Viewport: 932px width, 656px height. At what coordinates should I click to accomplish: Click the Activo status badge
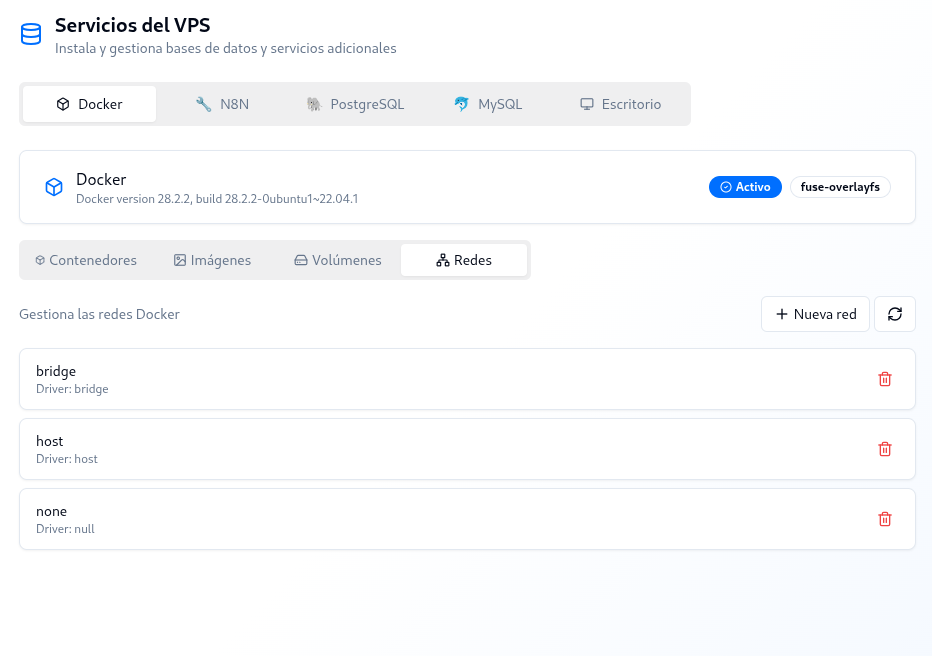(x=745, y=187)
